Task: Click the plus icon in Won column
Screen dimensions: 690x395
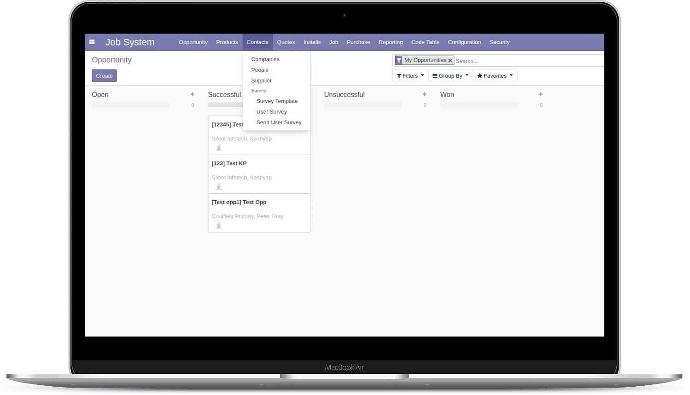Action: pos(540,94)
